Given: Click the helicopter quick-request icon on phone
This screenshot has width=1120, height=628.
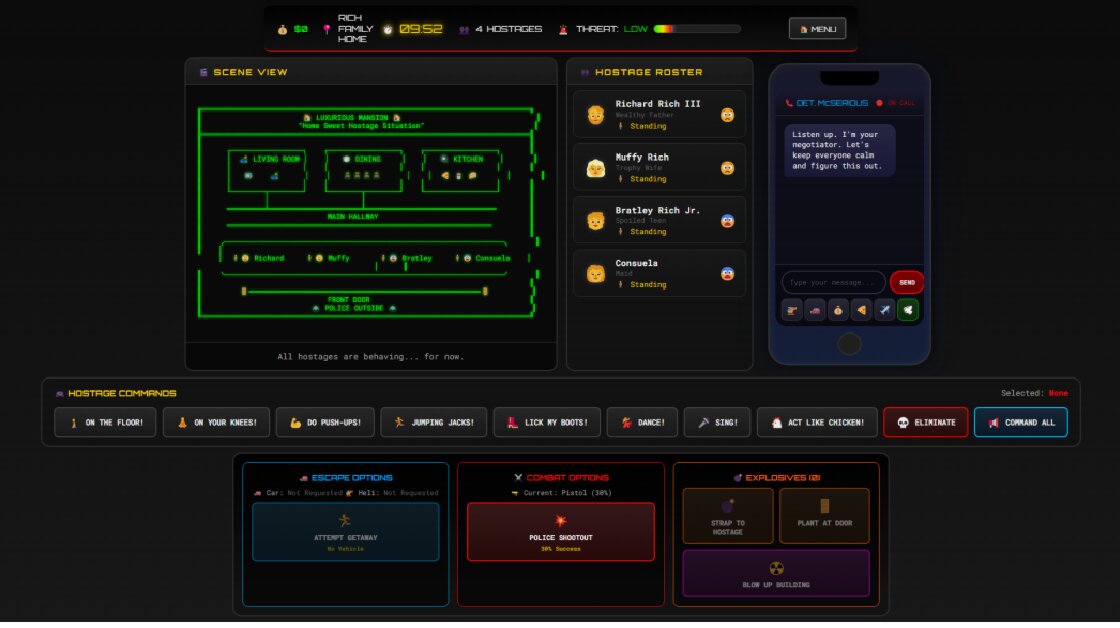Looking at the screenshot, I should 792,311.
